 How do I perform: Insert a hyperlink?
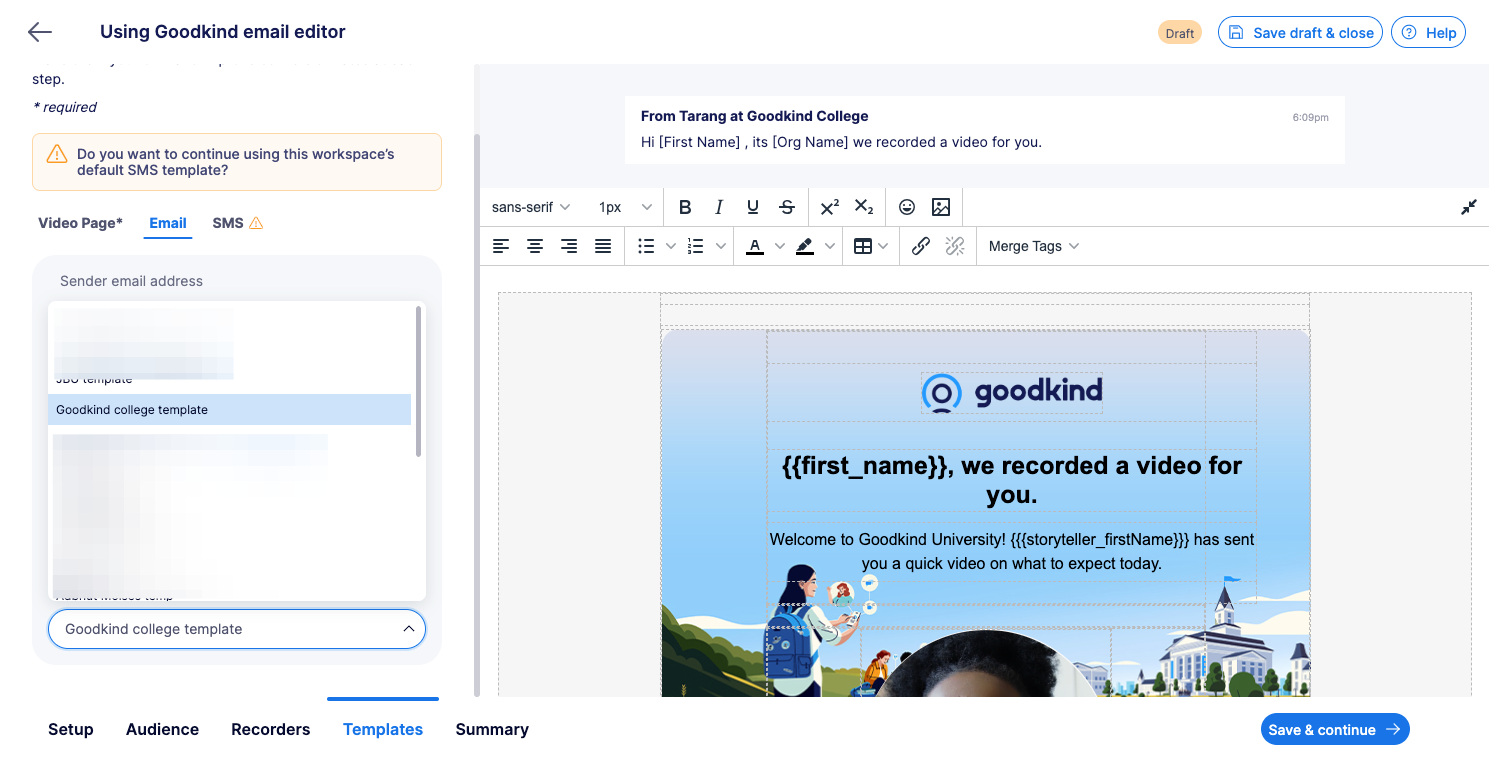click(x=921, y=246)
